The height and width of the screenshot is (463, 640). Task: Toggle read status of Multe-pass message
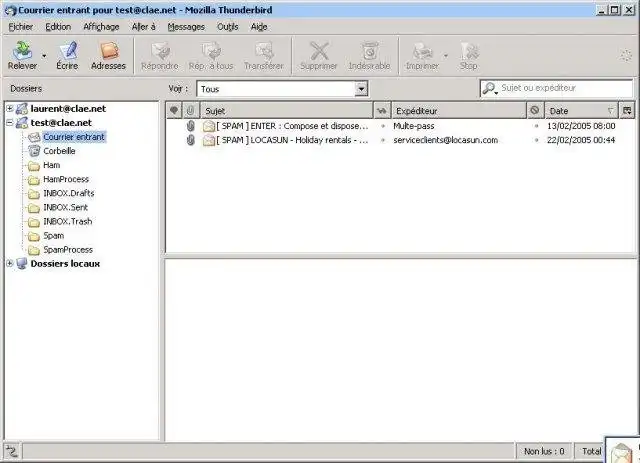coord(383,126)
